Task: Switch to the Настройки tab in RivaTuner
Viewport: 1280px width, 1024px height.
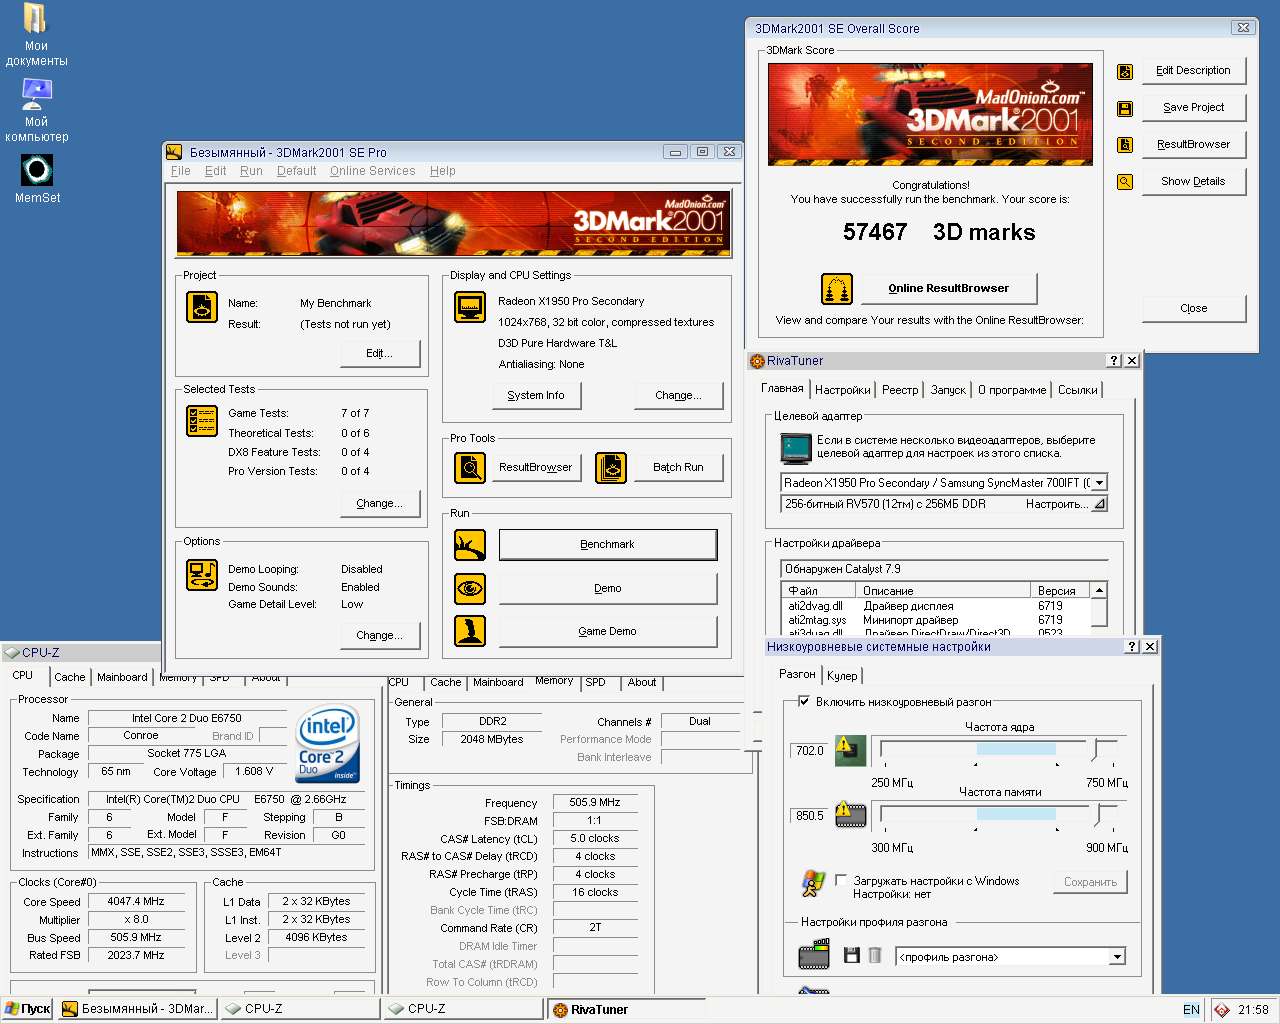Action: click(x=842, y=390)
